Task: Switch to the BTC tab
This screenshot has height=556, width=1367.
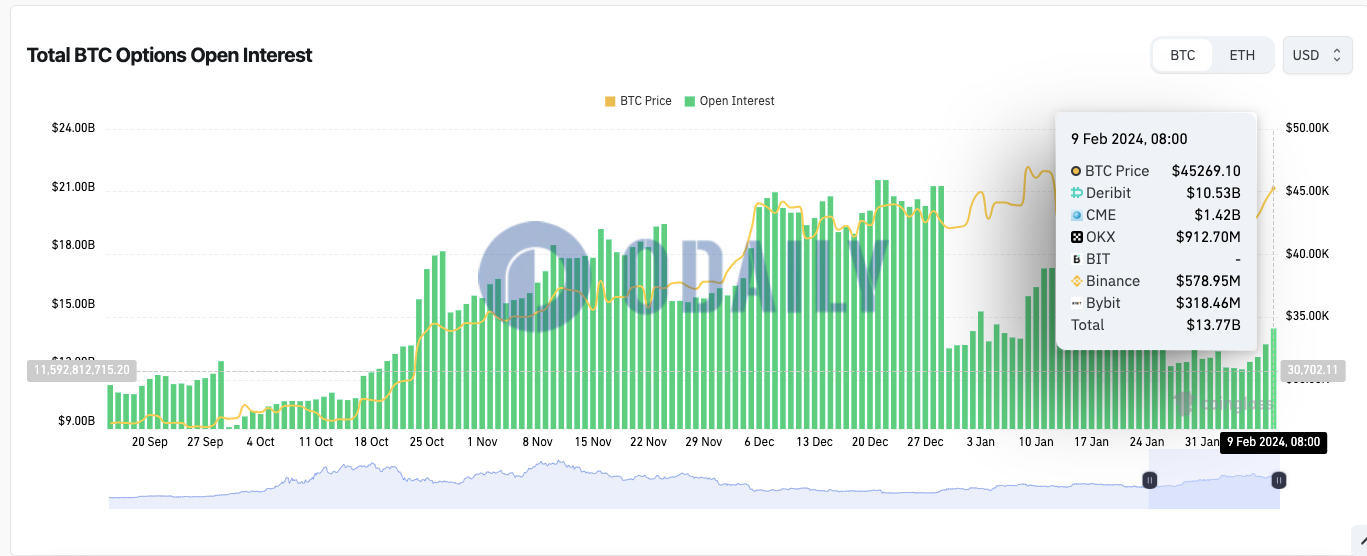Action: (x=1182, y=55)
